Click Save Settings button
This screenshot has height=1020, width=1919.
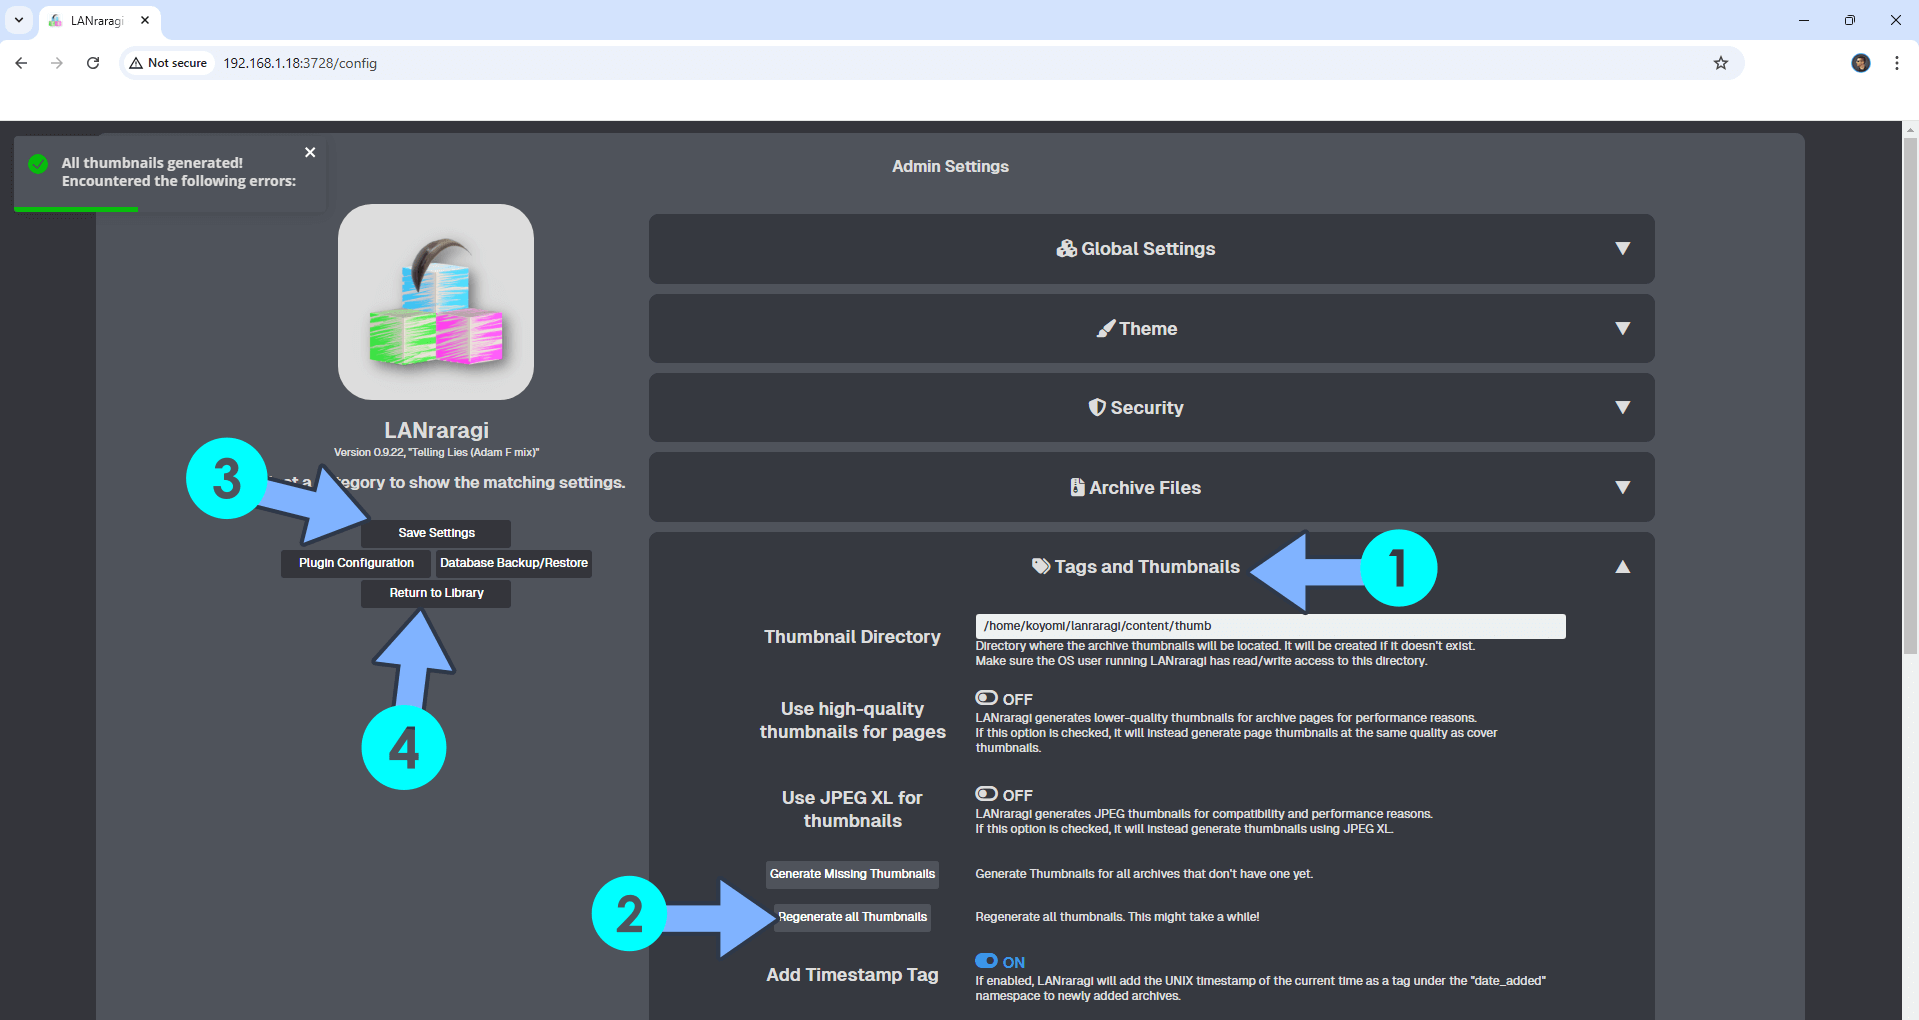436,533
